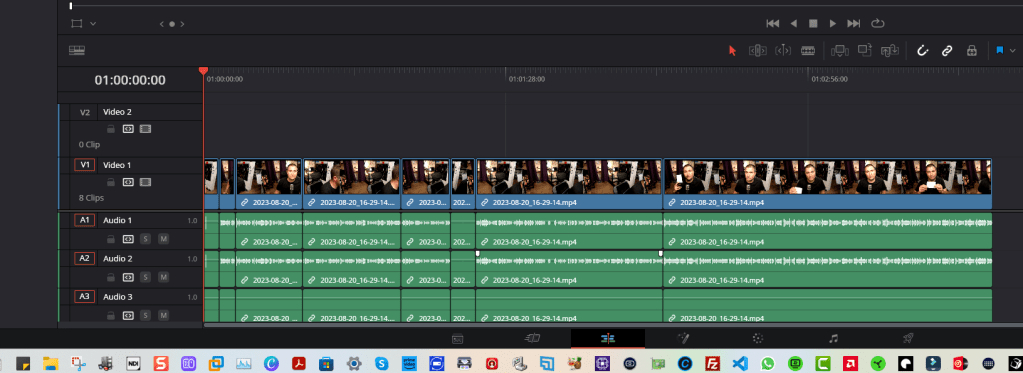Mute the Audio 1 track
The width and height of the screenshot is (1023, 373).
[x=163, y=239]
